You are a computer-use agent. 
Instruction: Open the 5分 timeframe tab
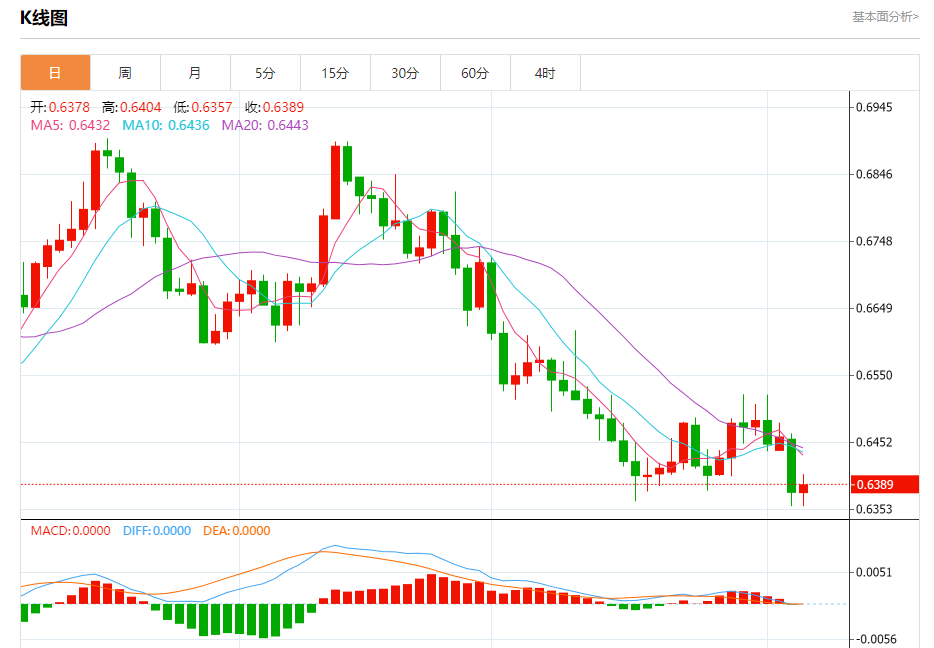point(265,73)
